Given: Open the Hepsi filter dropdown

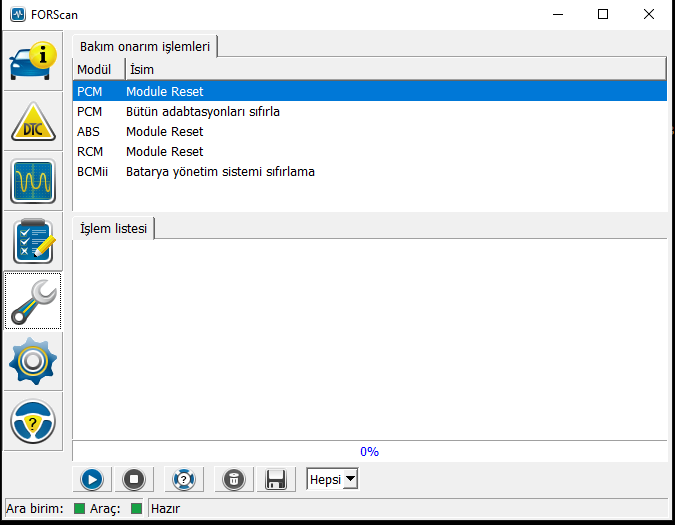Looking at the screenshot, I should tap(332, 479).
